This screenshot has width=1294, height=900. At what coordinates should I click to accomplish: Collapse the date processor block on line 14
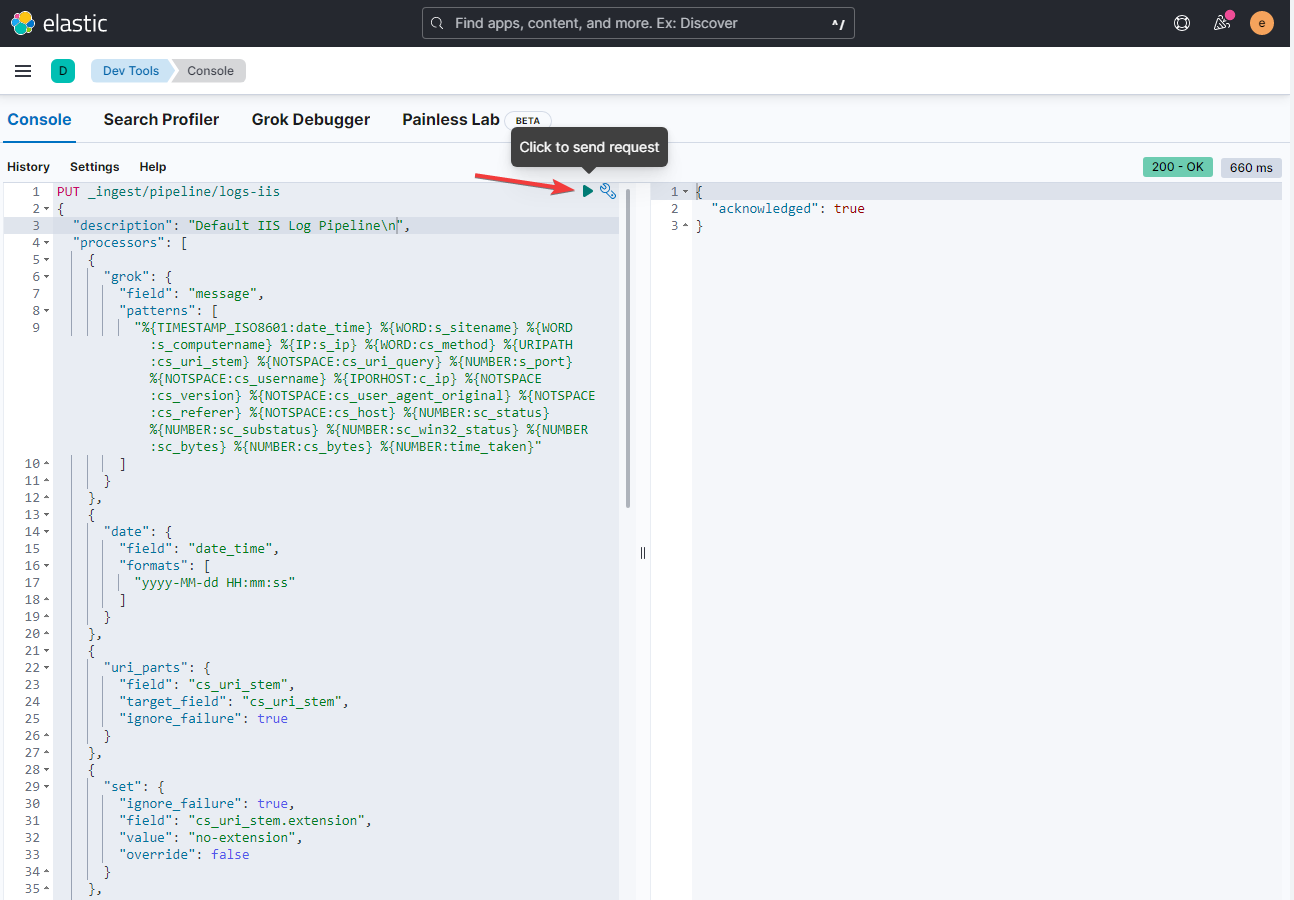tap(45, 531)
